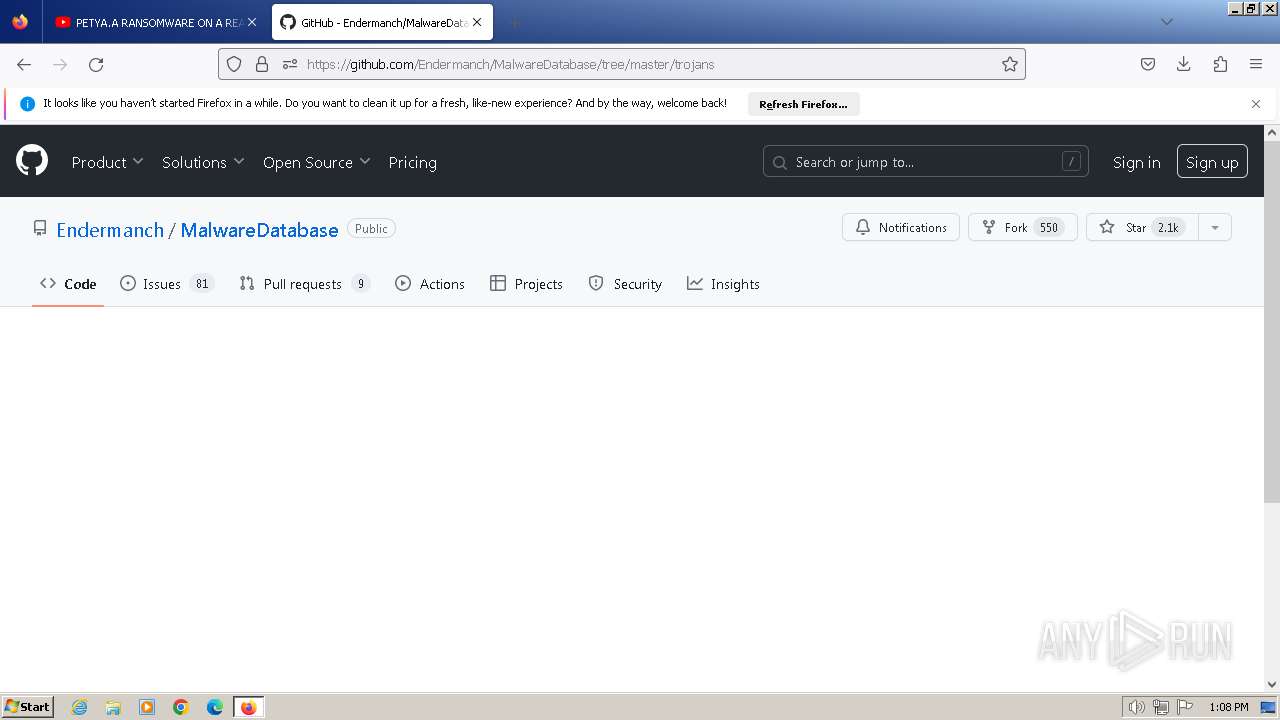Screen dimensions: 1280x720
Task: Open the MalwareDatabase repository link
Action: 259,230
